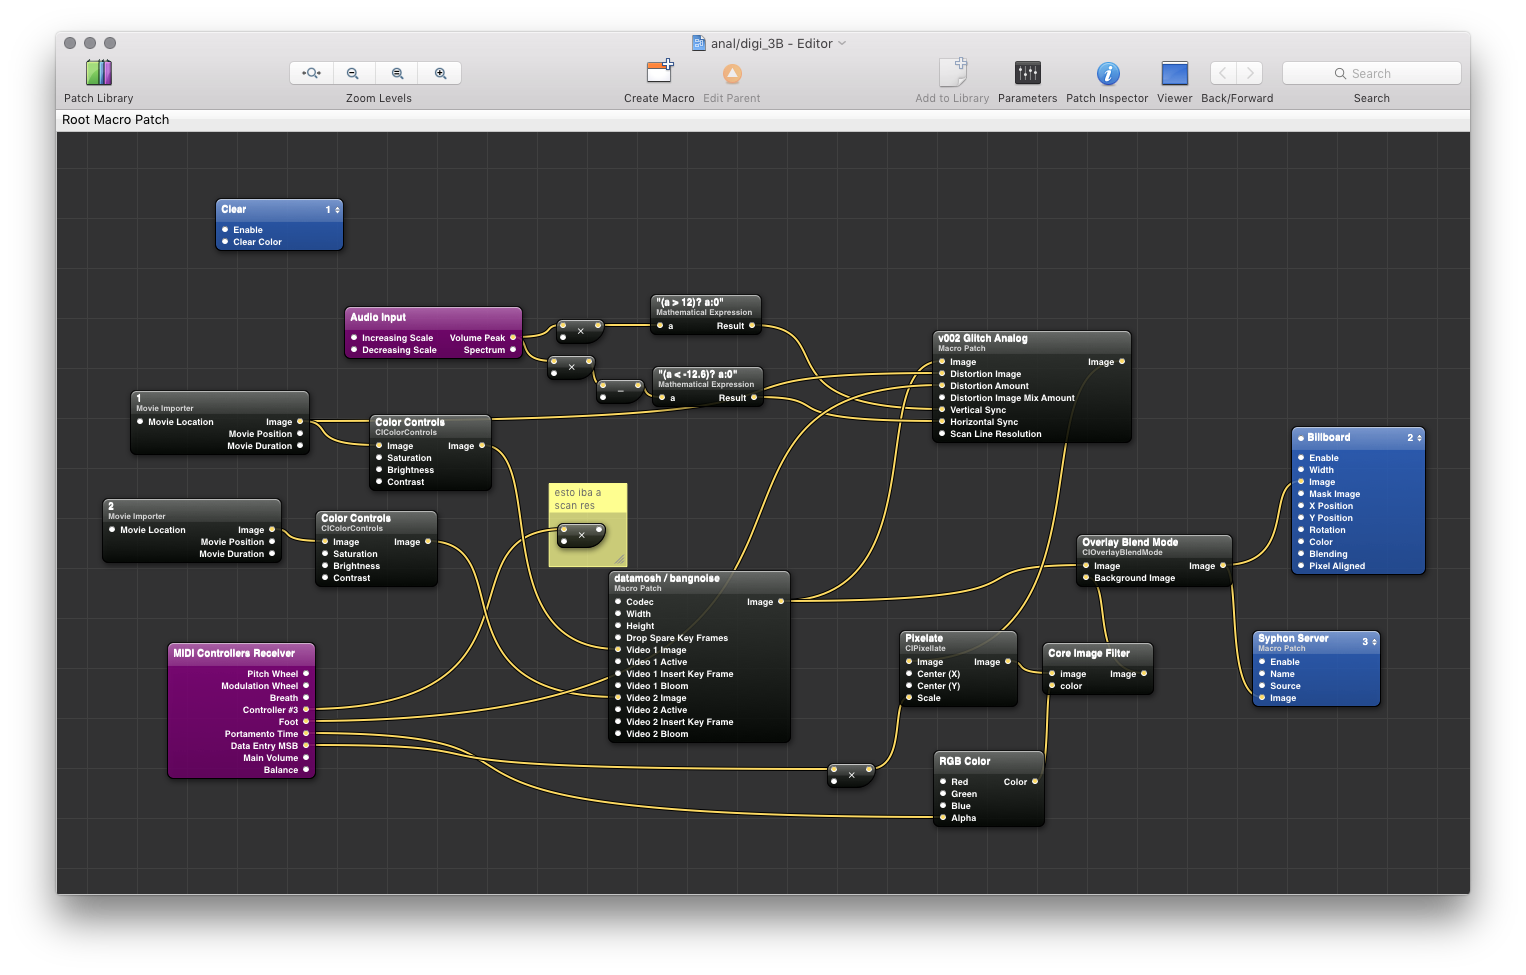Click the zoom-to-fit magnifier button

311,73
